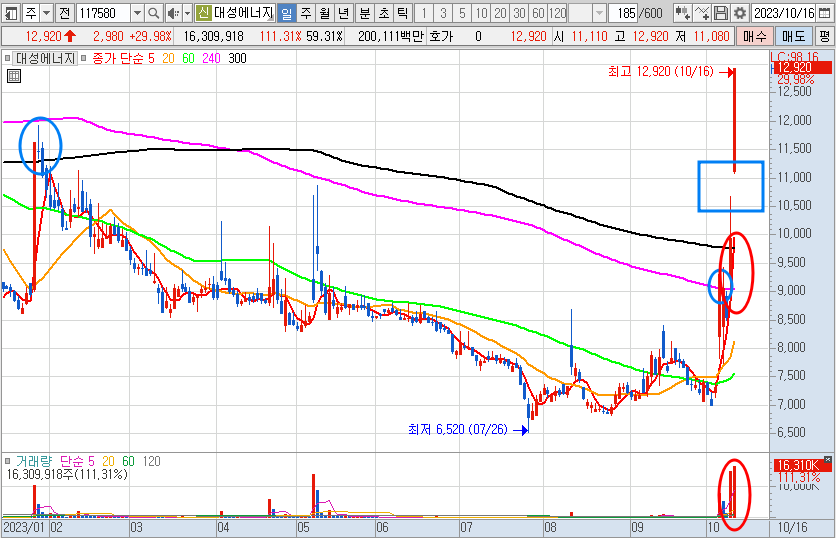Click the panel toggle icon at toolbar start
Viewport: 836px width, 538px height.
(x=11, y=13)
